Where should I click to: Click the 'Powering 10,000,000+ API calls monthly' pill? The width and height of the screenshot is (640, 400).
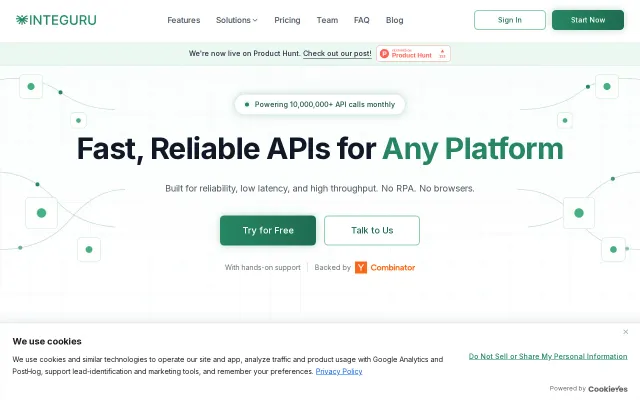pyautogui.click(x=320, y=104)
